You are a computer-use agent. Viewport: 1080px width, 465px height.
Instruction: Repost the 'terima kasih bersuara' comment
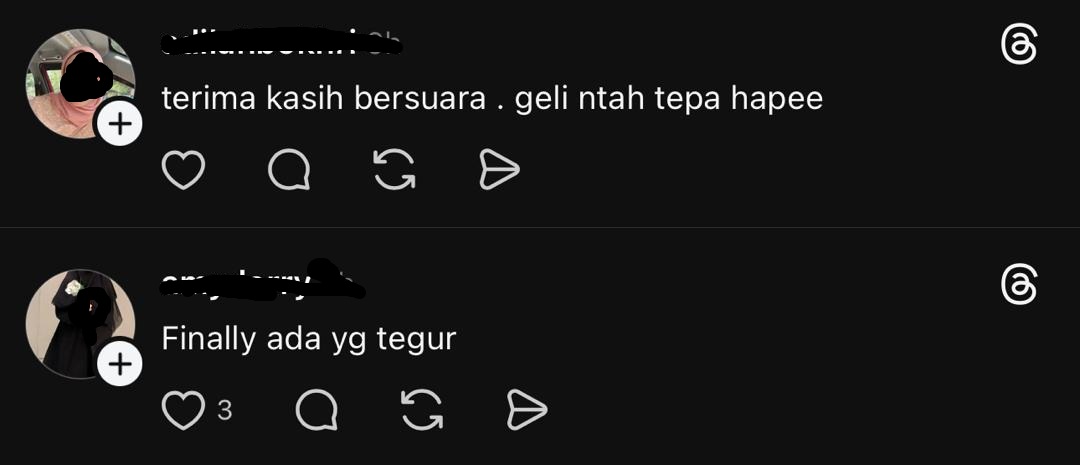click(395, 169)
